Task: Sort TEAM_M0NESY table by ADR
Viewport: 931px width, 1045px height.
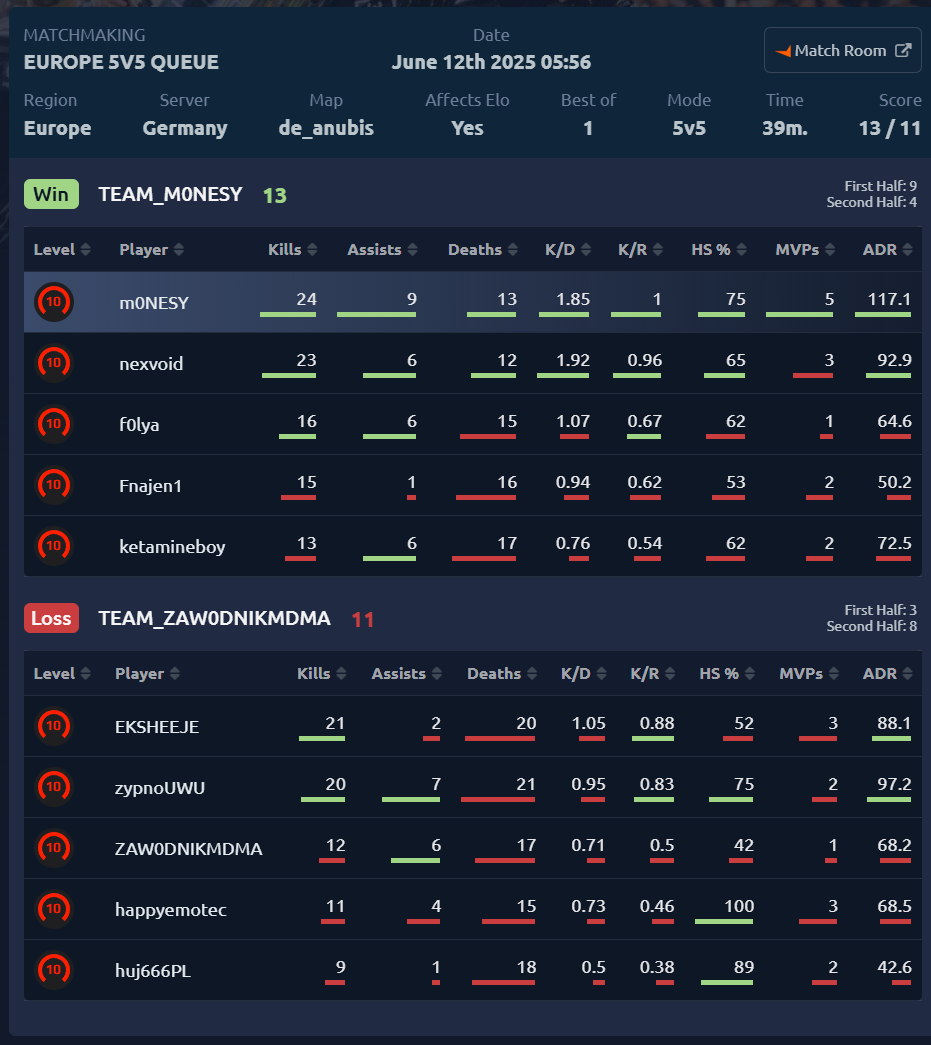Action: point(888,250)
